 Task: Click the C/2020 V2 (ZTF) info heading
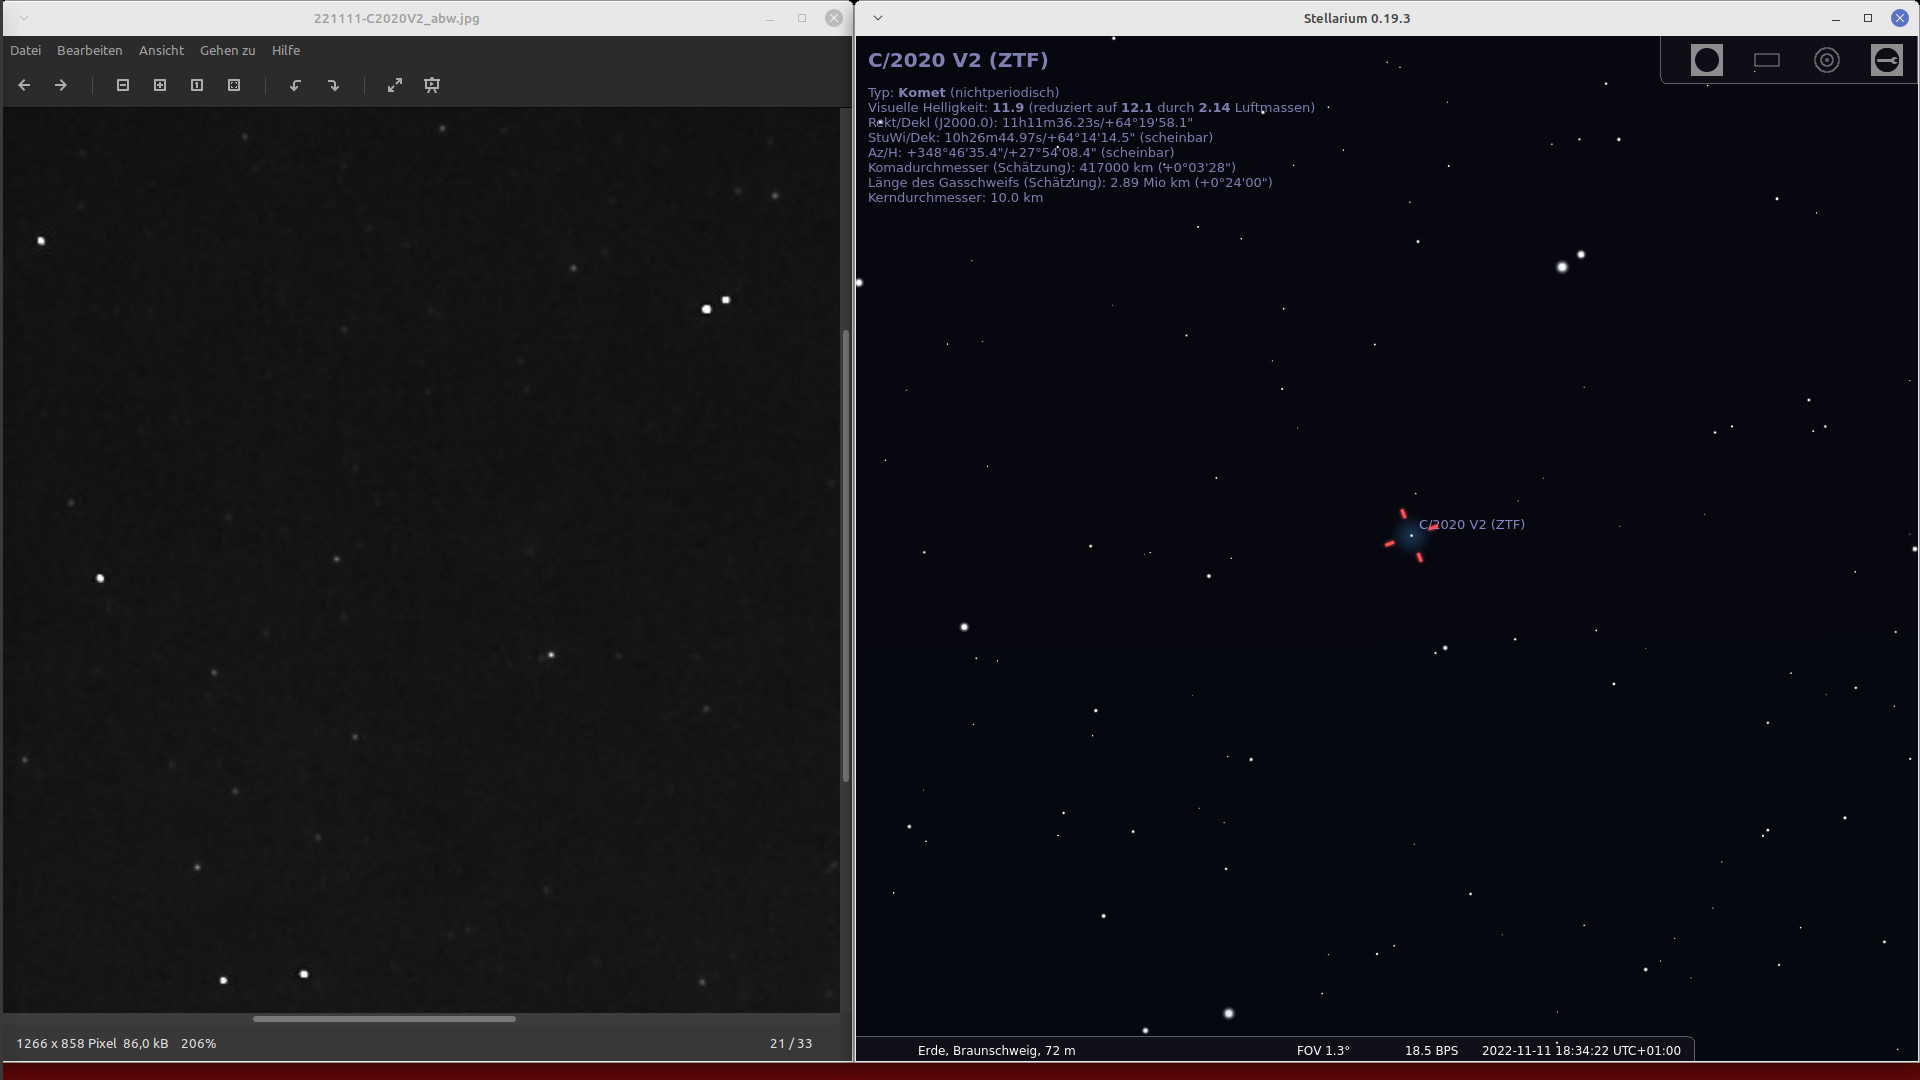[x=958, y=60]
